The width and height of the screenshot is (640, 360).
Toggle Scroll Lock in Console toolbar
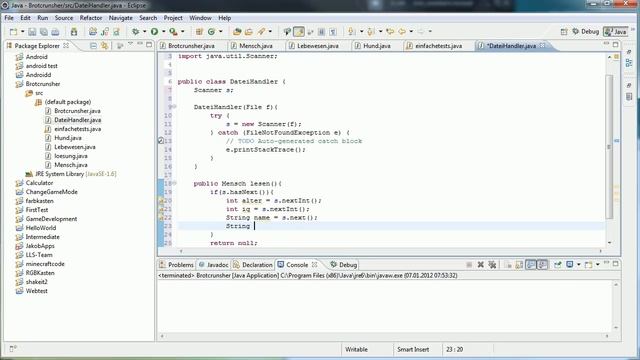point(519,264)
